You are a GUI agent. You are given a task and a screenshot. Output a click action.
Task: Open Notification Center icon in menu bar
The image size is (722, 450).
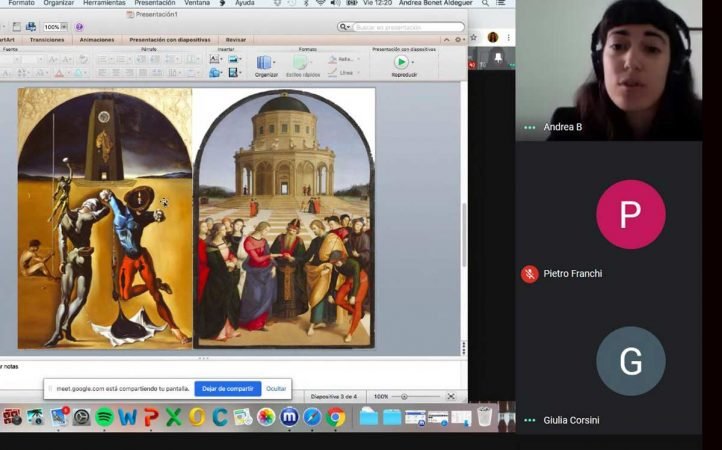[501, 3]
